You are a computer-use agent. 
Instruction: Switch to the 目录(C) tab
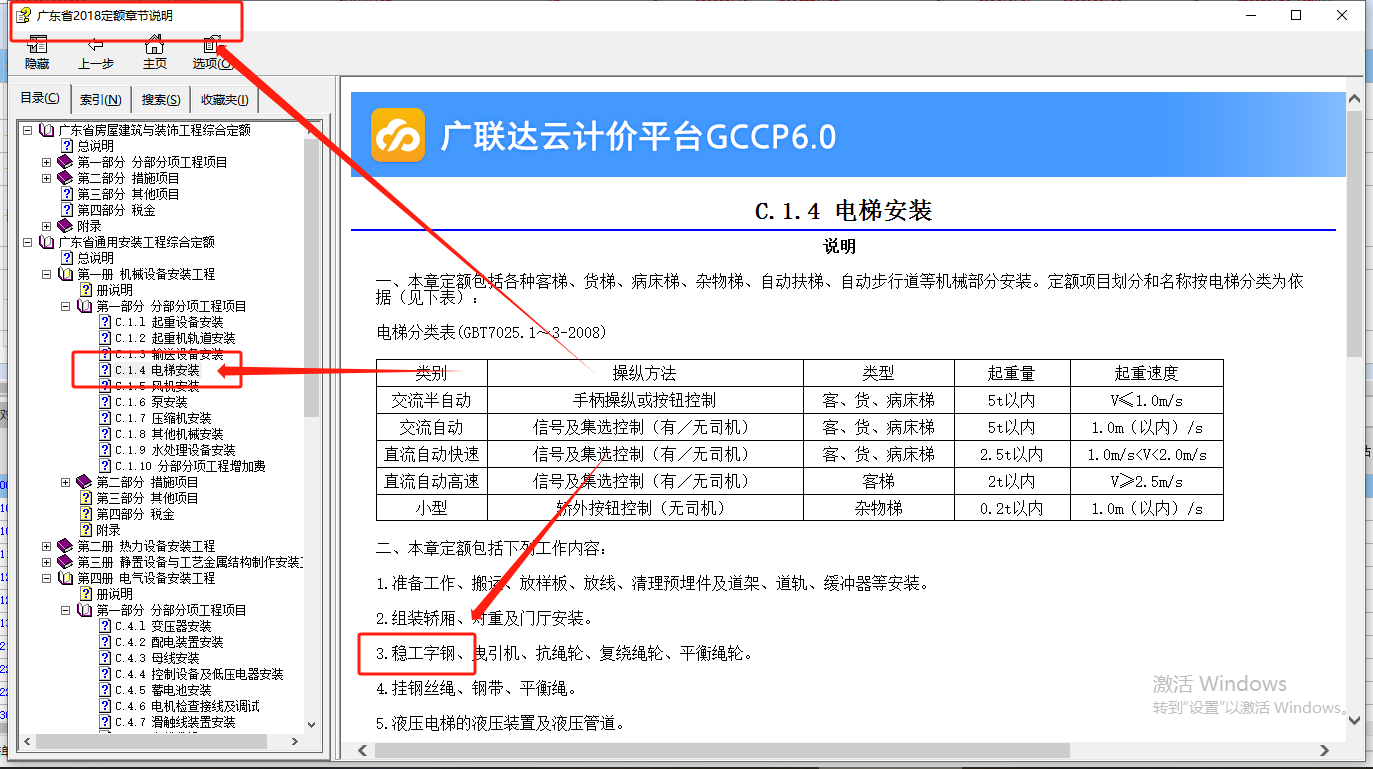[41, 98]
